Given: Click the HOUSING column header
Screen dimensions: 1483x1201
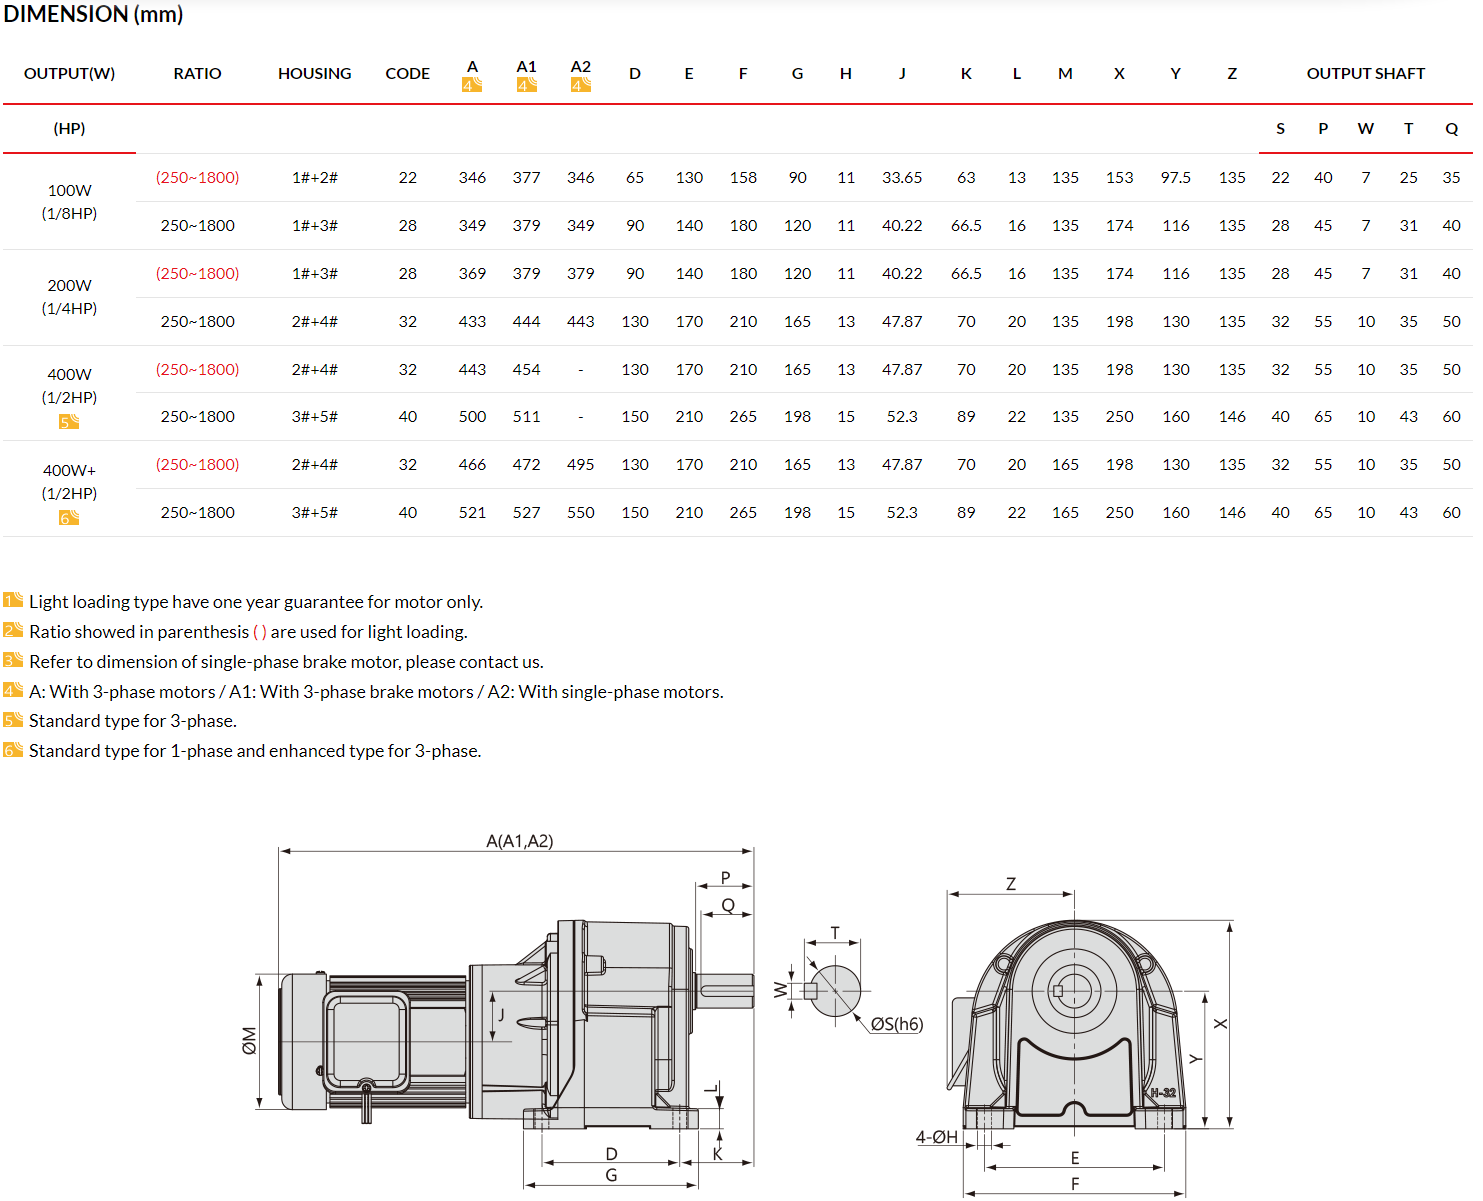Looking at the screenshot, I should tap(314, 73).
